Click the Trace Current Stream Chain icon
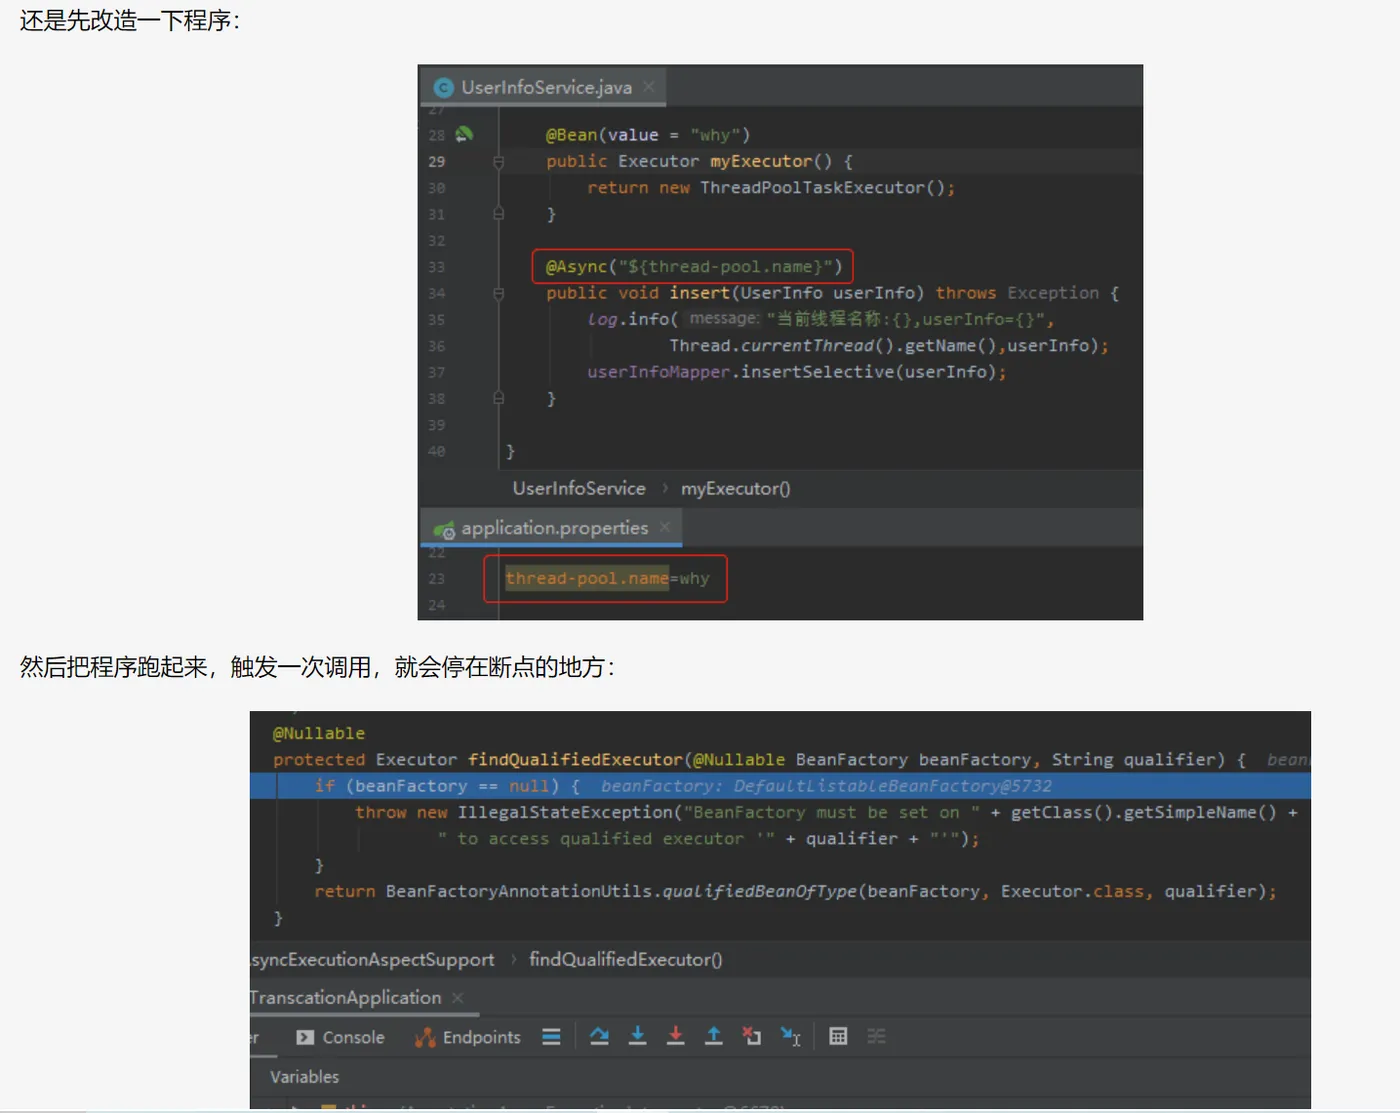This screenshot has width=1400, height=1113. [876, 1037]
